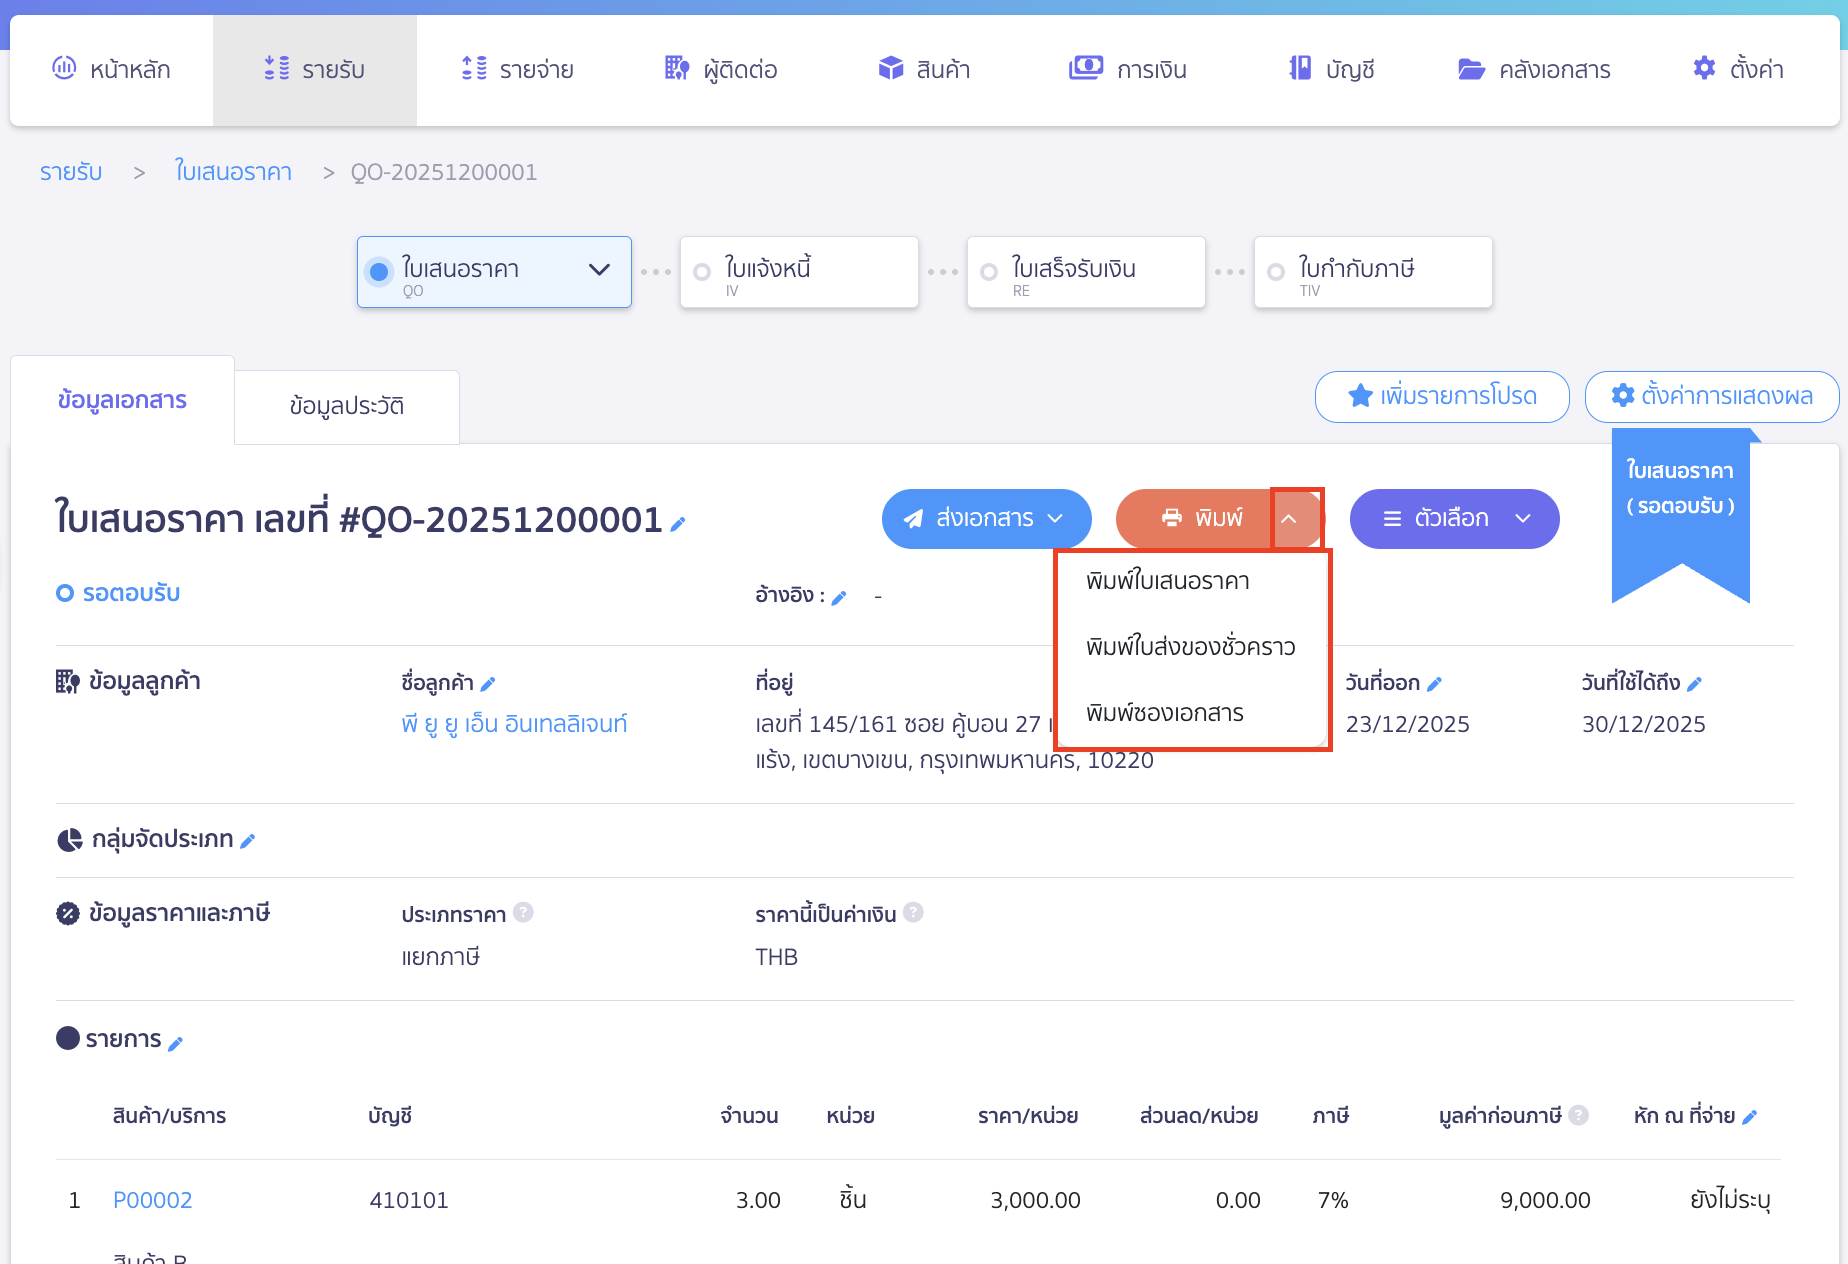Image resolution: width=1848 pixels, height=1264 pixels.
Task: Open the คลังเอกสาร document storage folder icon
Action: pos(1470,68)
